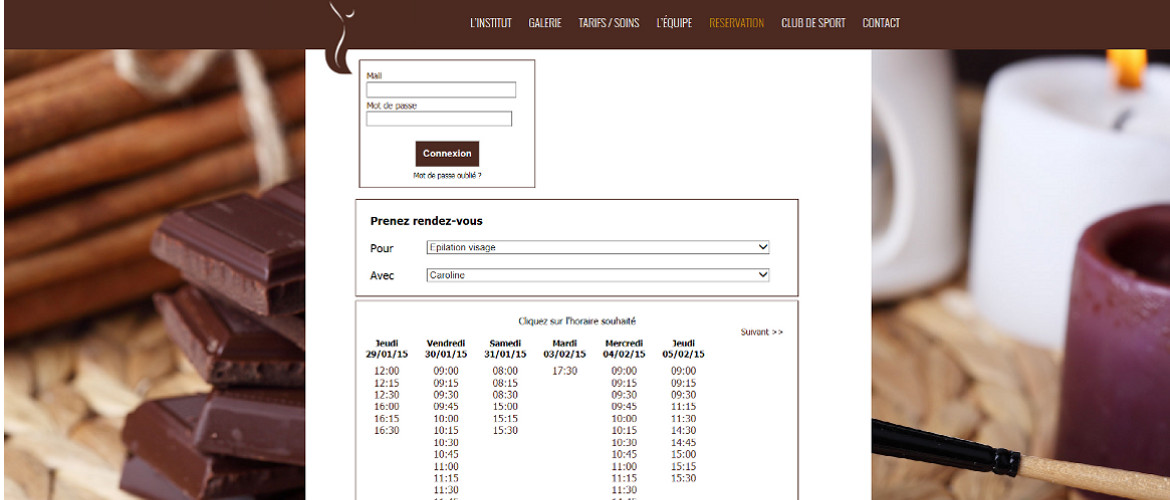Book Jeudi 29/01/15 at 12:30

click(x=387, y=395)
